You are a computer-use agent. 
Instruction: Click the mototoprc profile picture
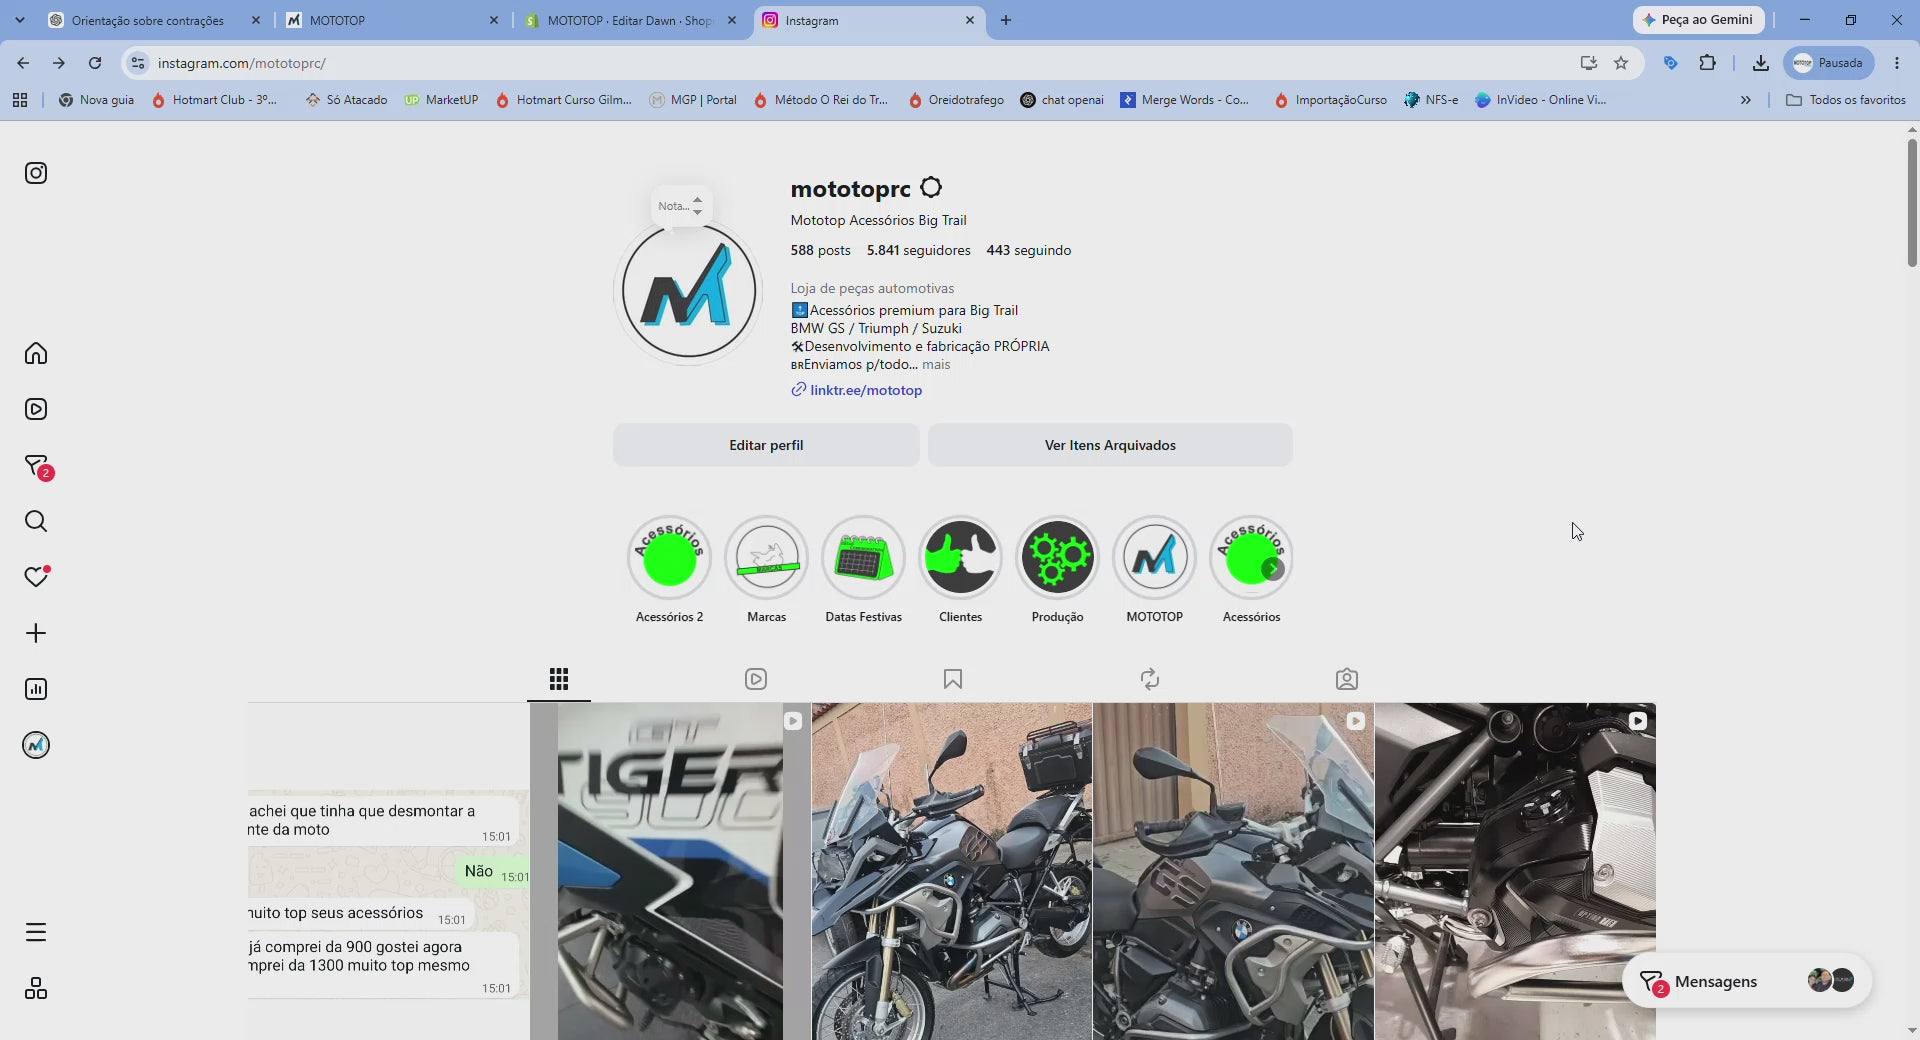(x=688, y=291)
